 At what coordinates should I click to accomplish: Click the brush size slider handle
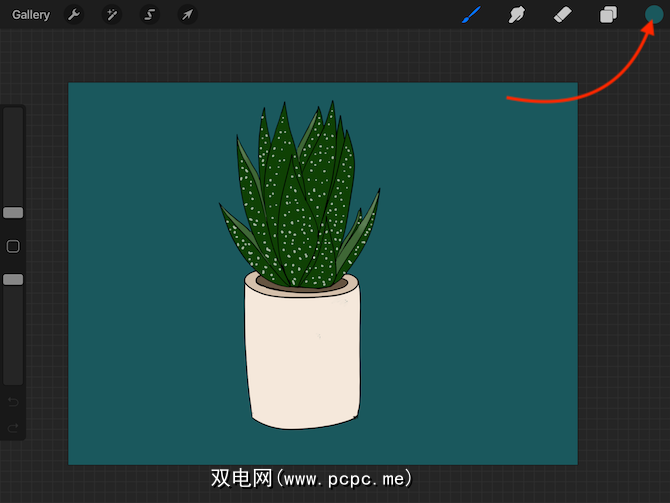pos(13,213)
